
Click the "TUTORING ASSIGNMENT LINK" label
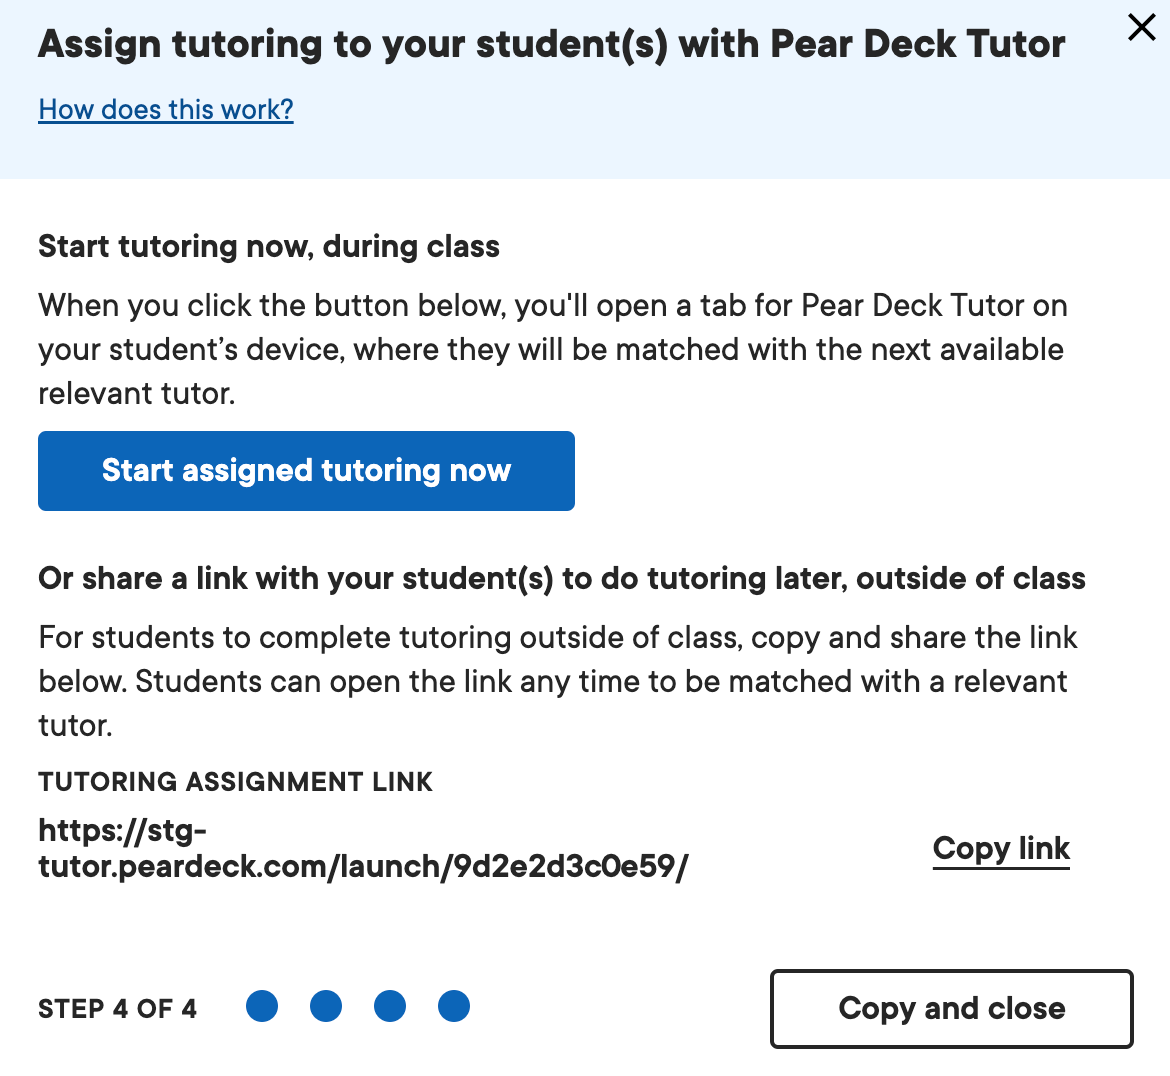(x=235, y=782)
